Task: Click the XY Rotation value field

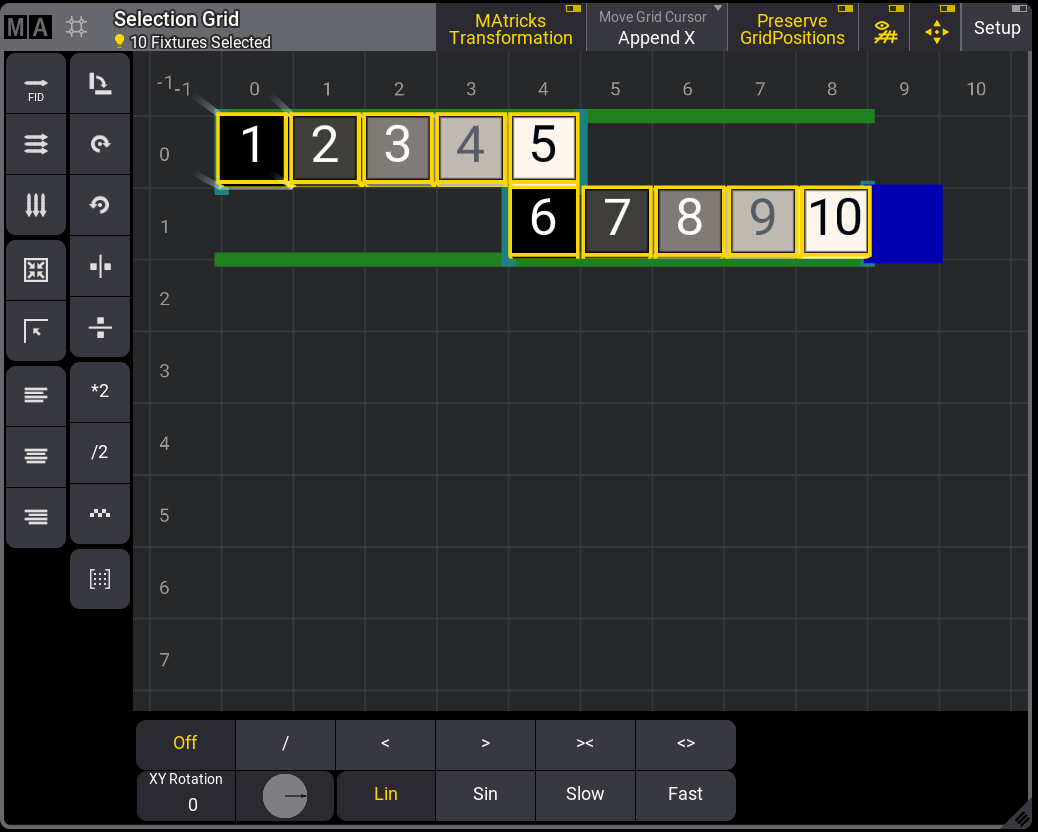Action: 186,796
